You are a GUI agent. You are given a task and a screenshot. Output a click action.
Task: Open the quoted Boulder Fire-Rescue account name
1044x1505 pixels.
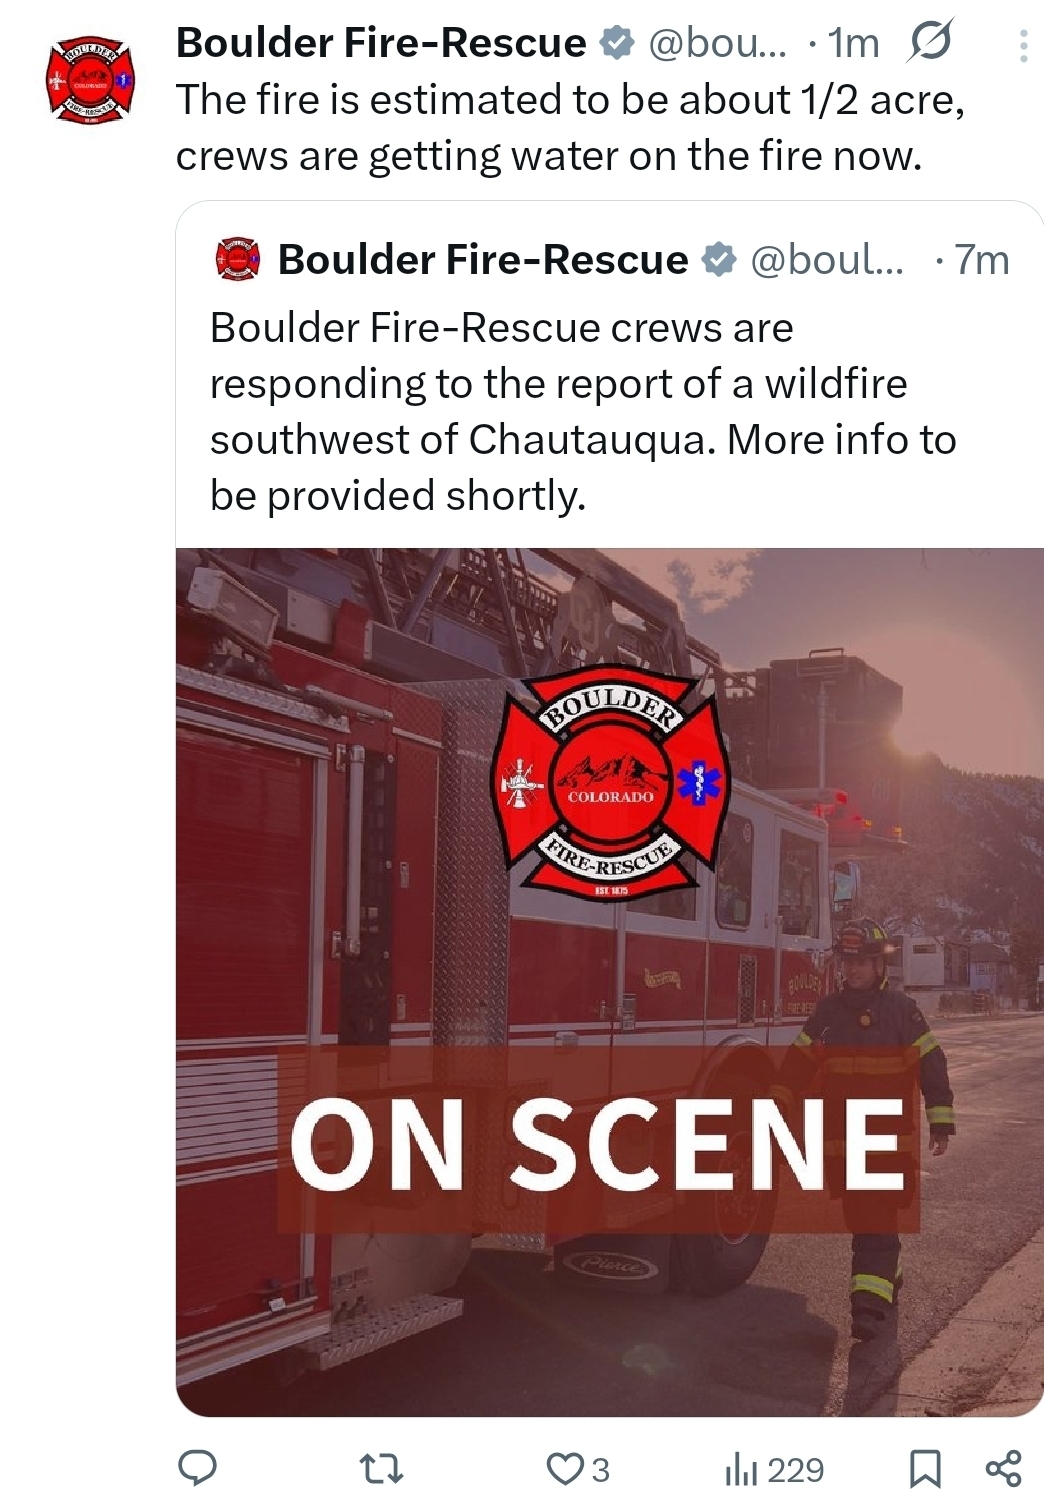[483, 259]
